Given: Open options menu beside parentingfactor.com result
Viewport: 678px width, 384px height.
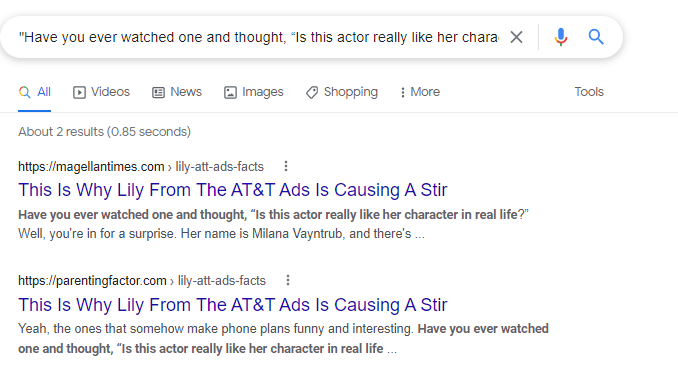Looking at the screenshot, I should pos(288,280).
